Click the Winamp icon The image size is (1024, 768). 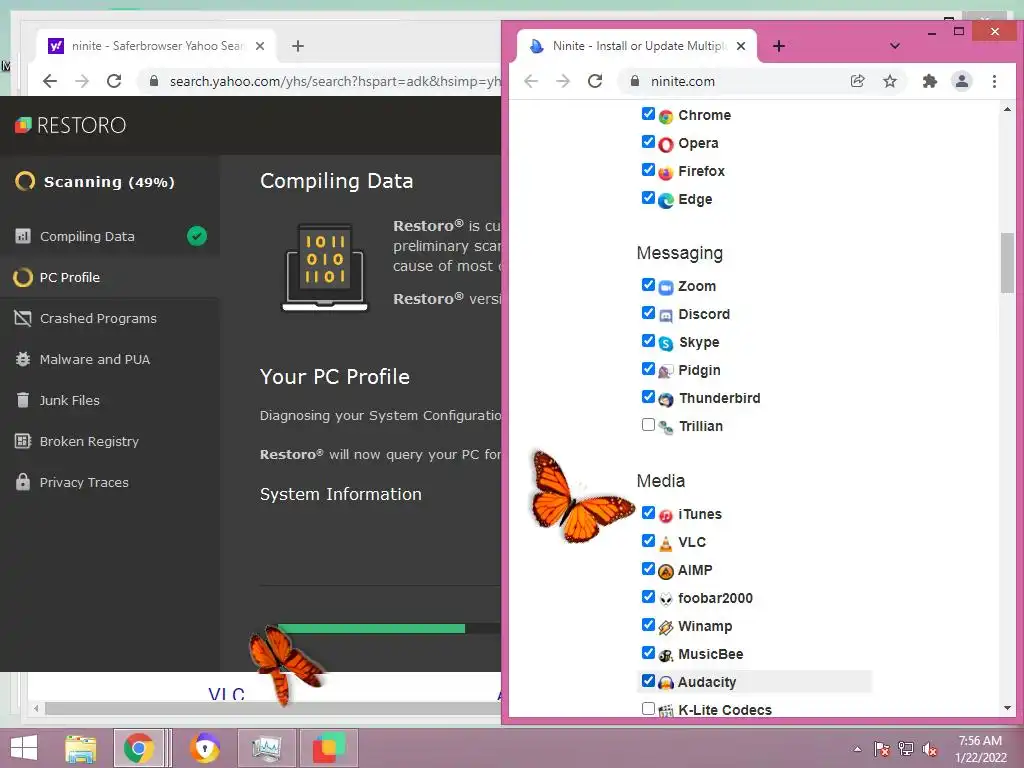click(x=665, y=628)
